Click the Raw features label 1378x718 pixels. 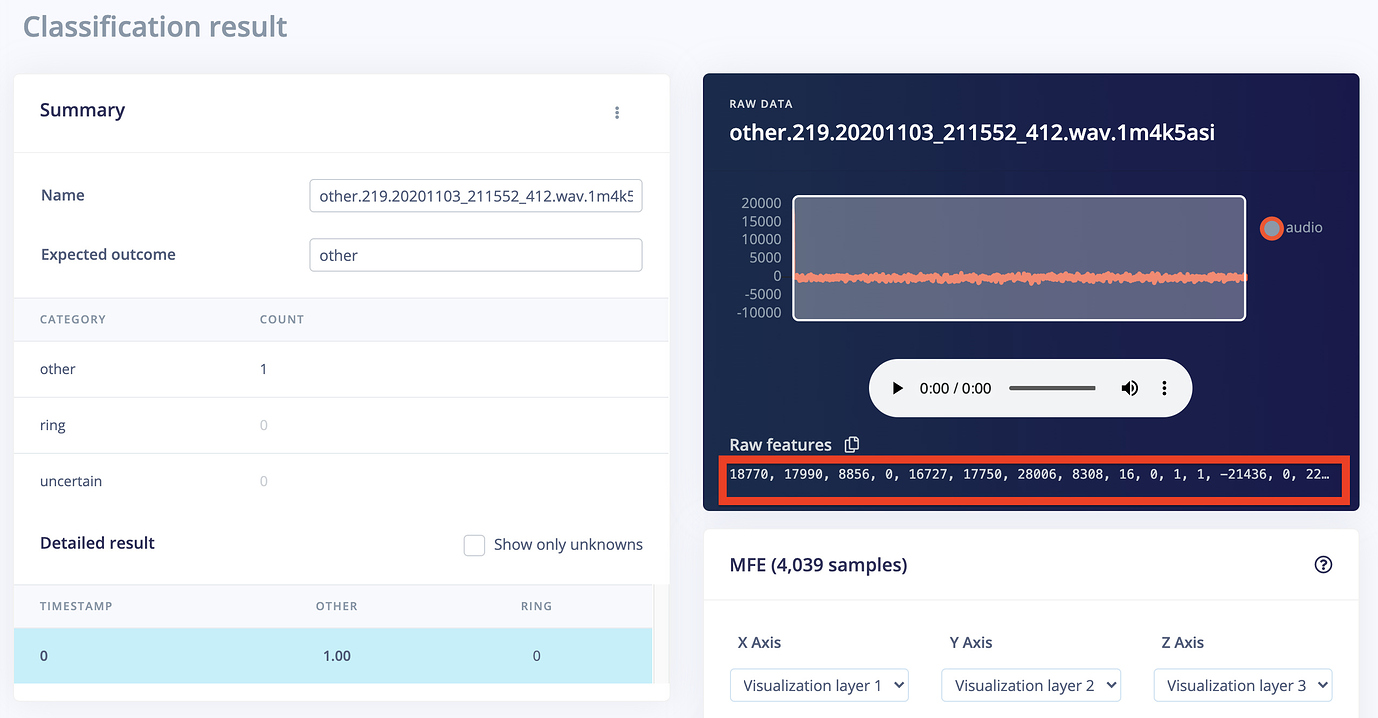point(779,444)
